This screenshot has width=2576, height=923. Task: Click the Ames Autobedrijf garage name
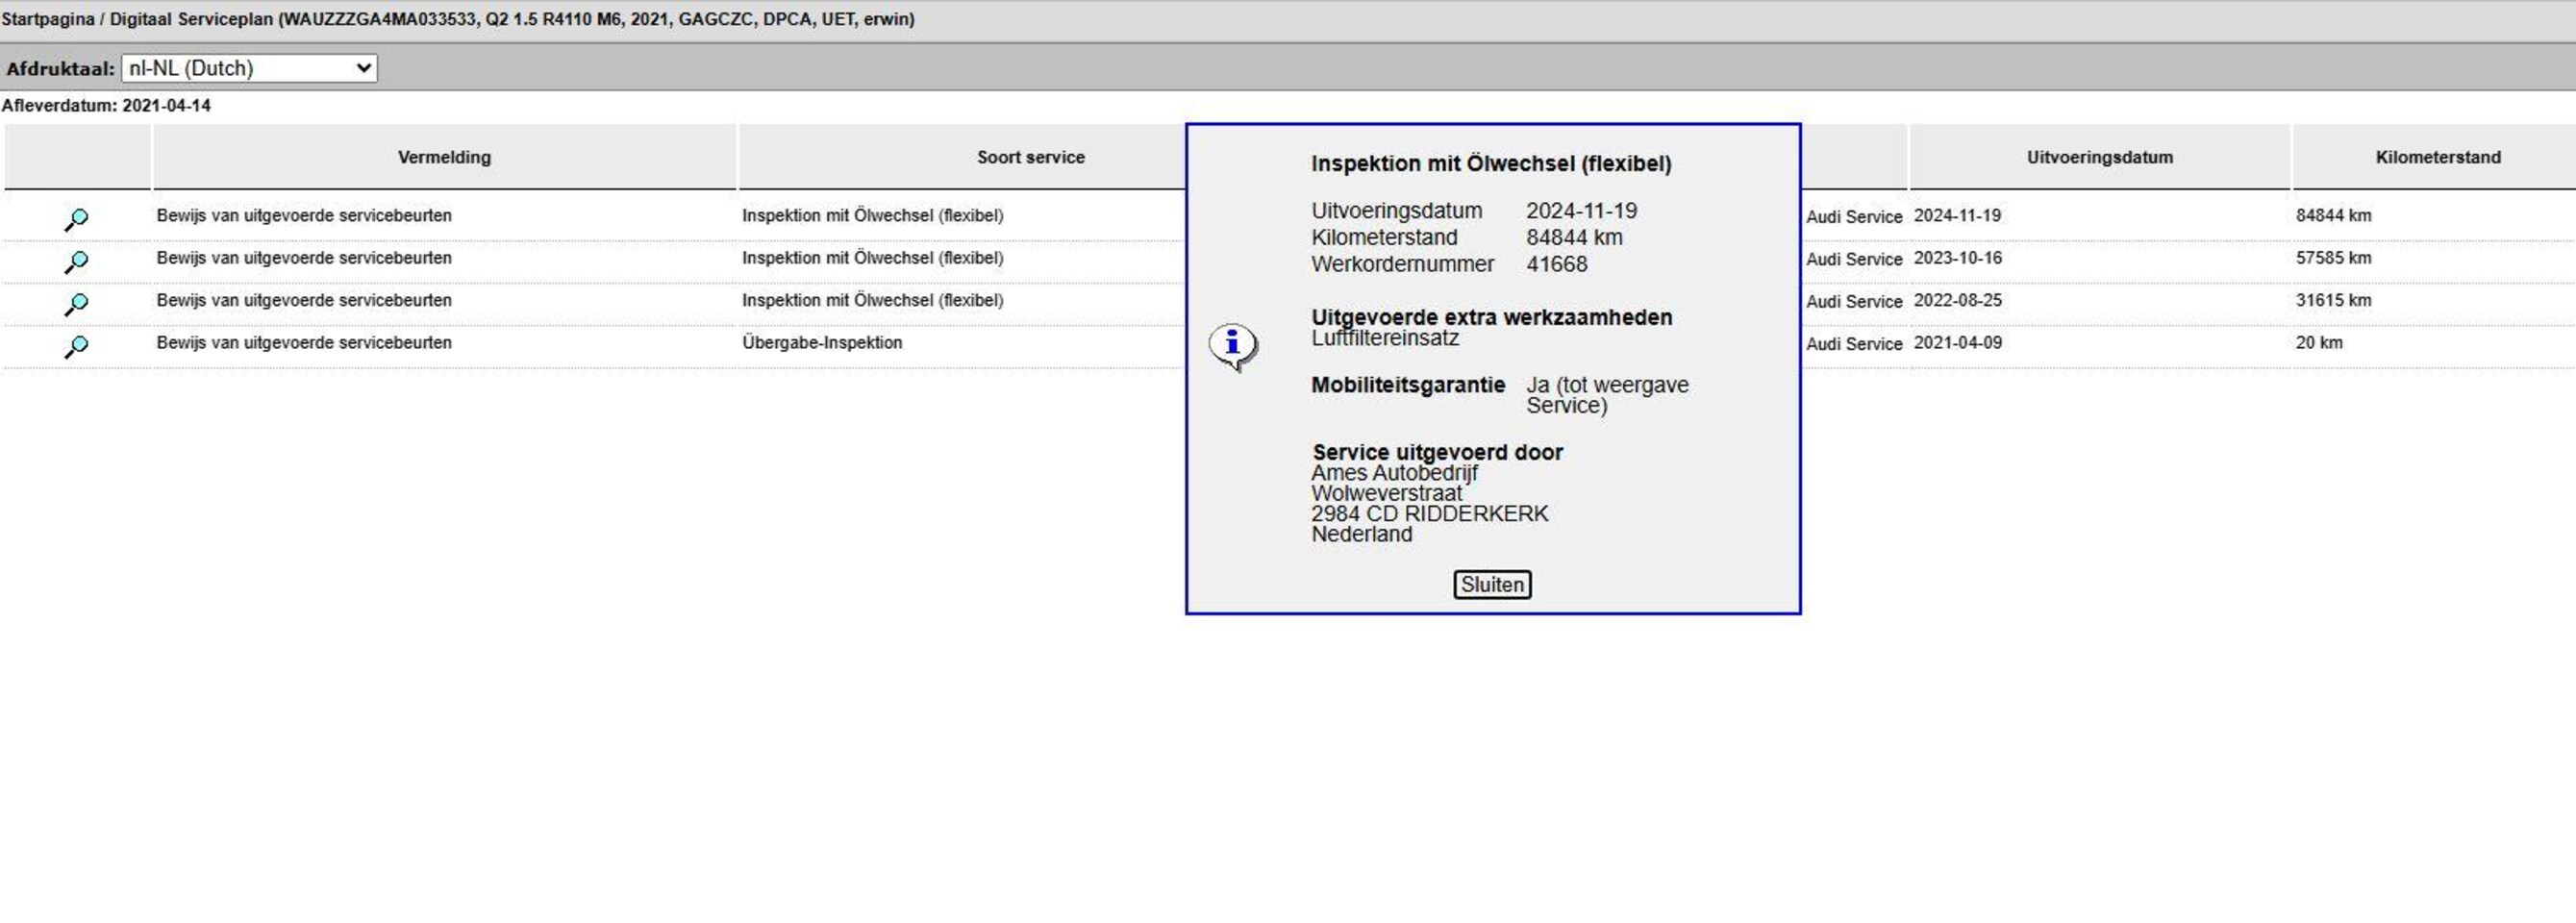coord(1394,473)
